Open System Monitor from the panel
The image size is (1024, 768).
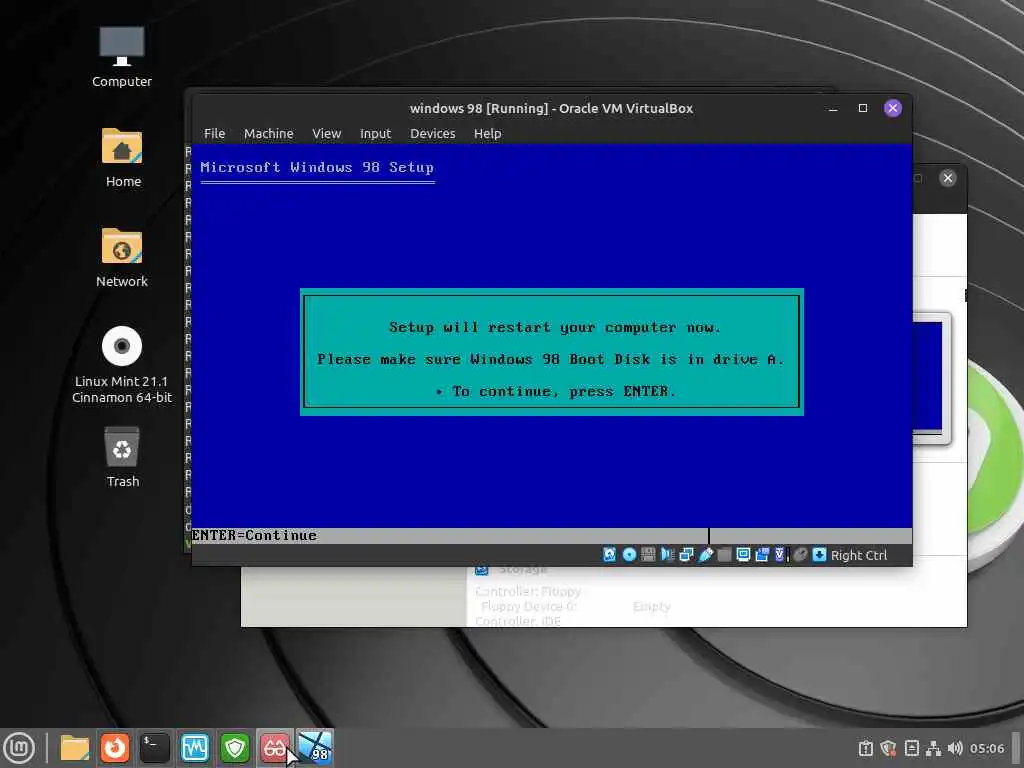click(195, 748)
